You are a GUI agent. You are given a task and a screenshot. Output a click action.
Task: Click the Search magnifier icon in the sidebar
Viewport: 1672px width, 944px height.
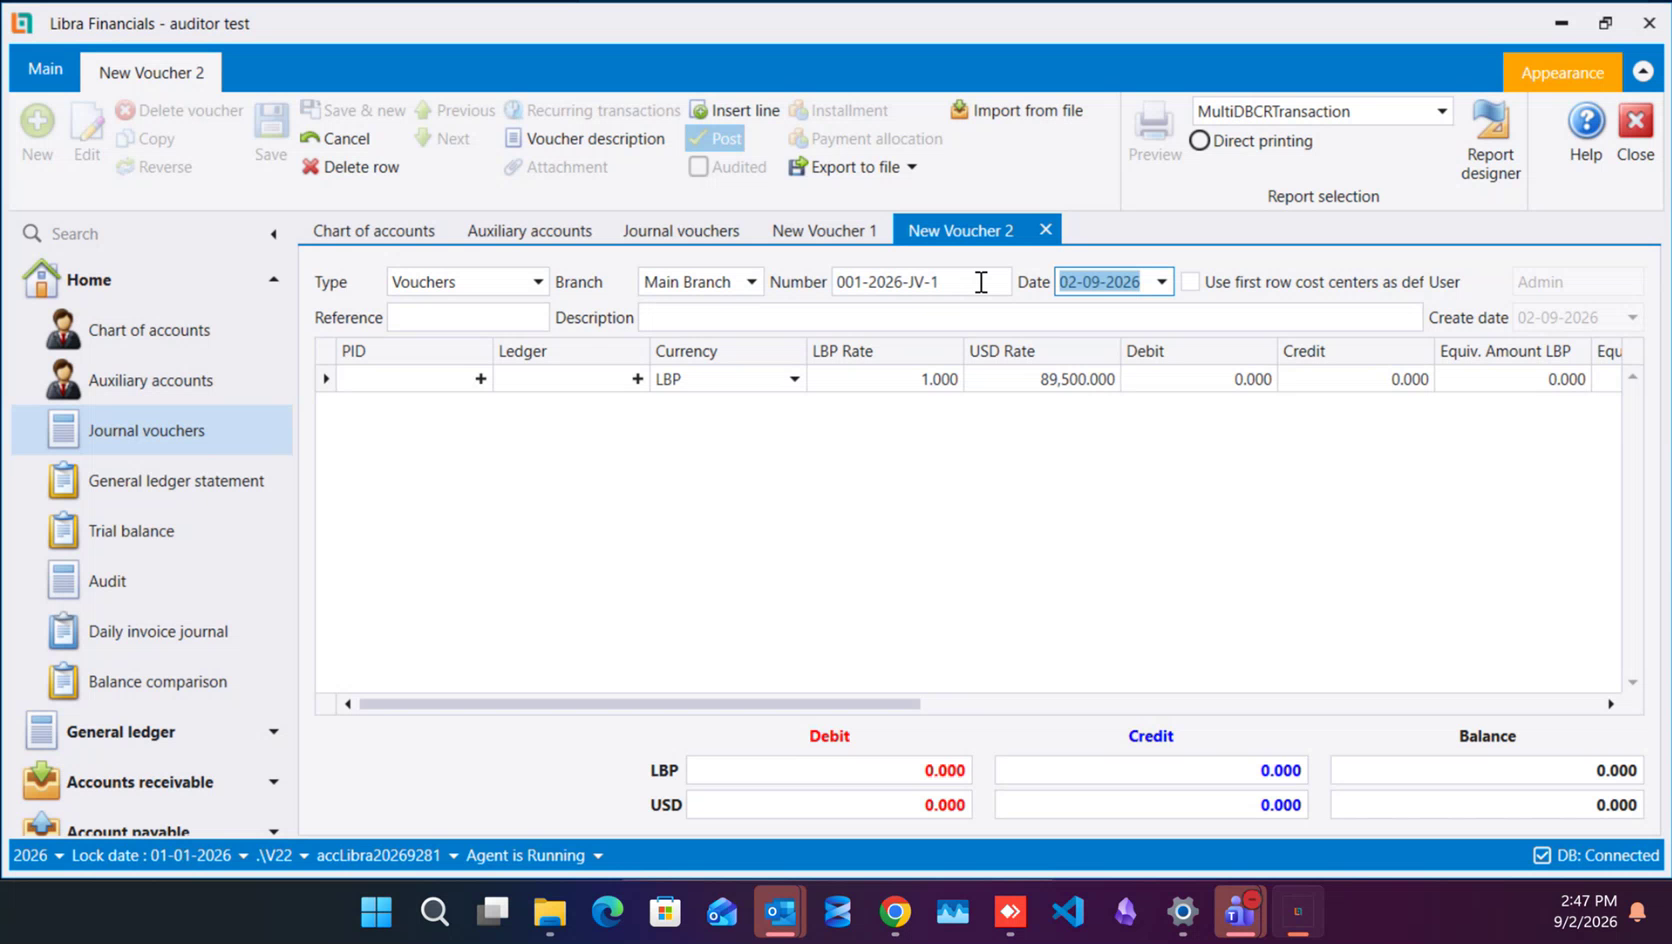tap(32, 233)
